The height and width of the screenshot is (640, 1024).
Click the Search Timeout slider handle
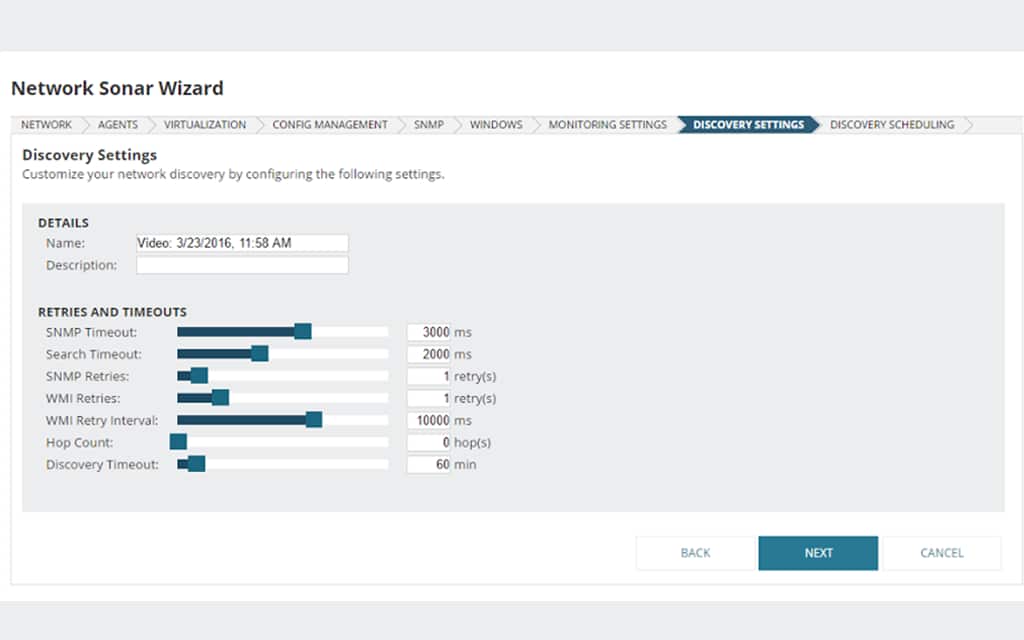tap(260, 353)
